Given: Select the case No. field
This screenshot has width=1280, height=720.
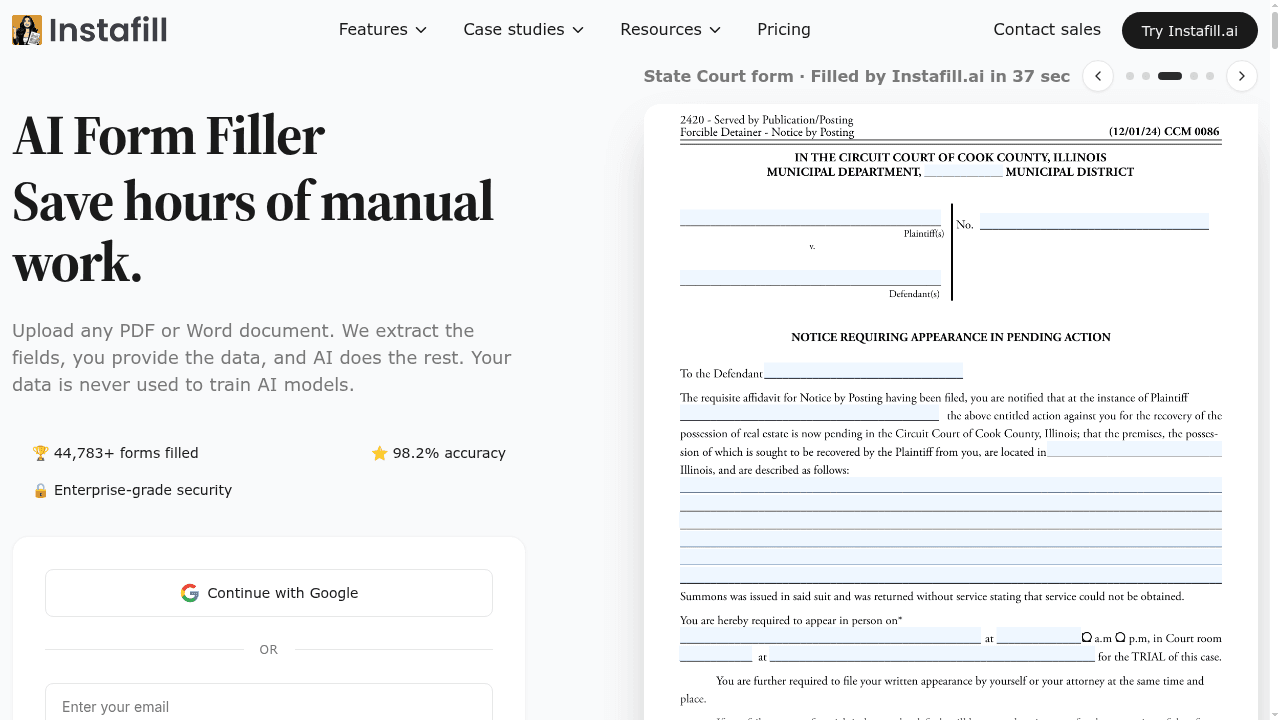Looking at the screenshot, I should coord(1094,222).
